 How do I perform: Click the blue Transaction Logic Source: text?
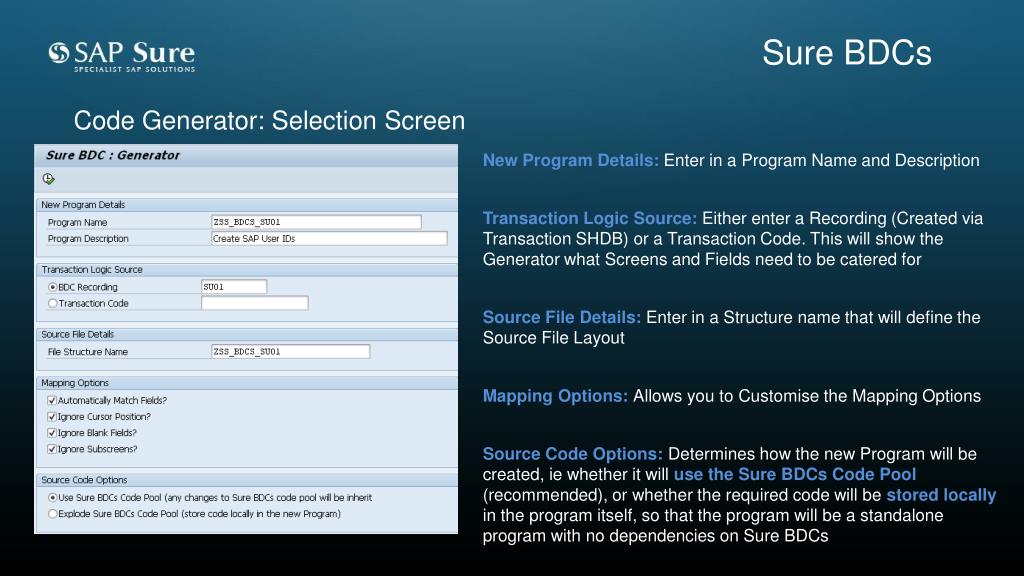pyautogui.click(x=590, y=218)
